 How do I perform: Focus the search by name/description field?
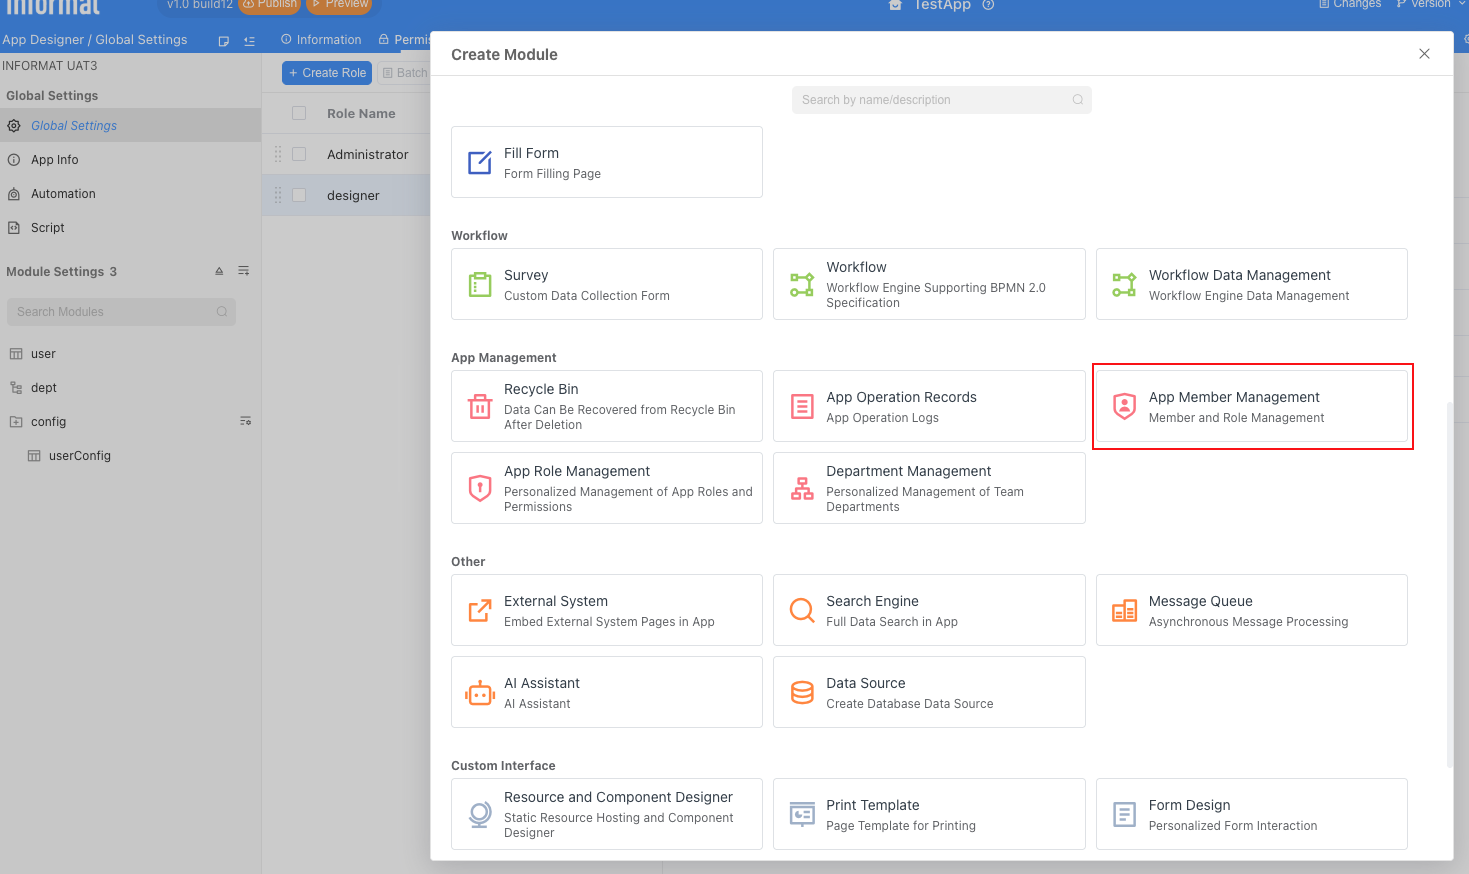click(x=930, y=100)
